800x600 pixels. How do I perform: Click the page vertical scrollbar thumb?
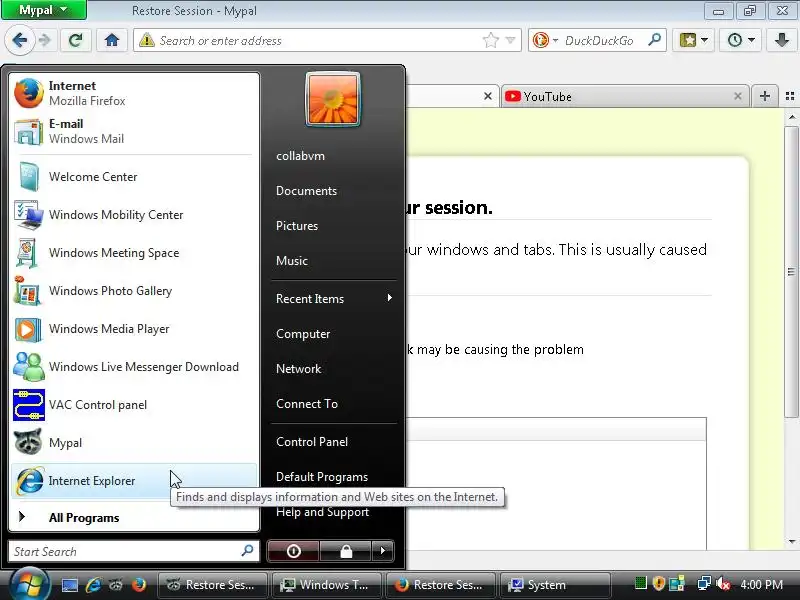click(x=791, y=272)
